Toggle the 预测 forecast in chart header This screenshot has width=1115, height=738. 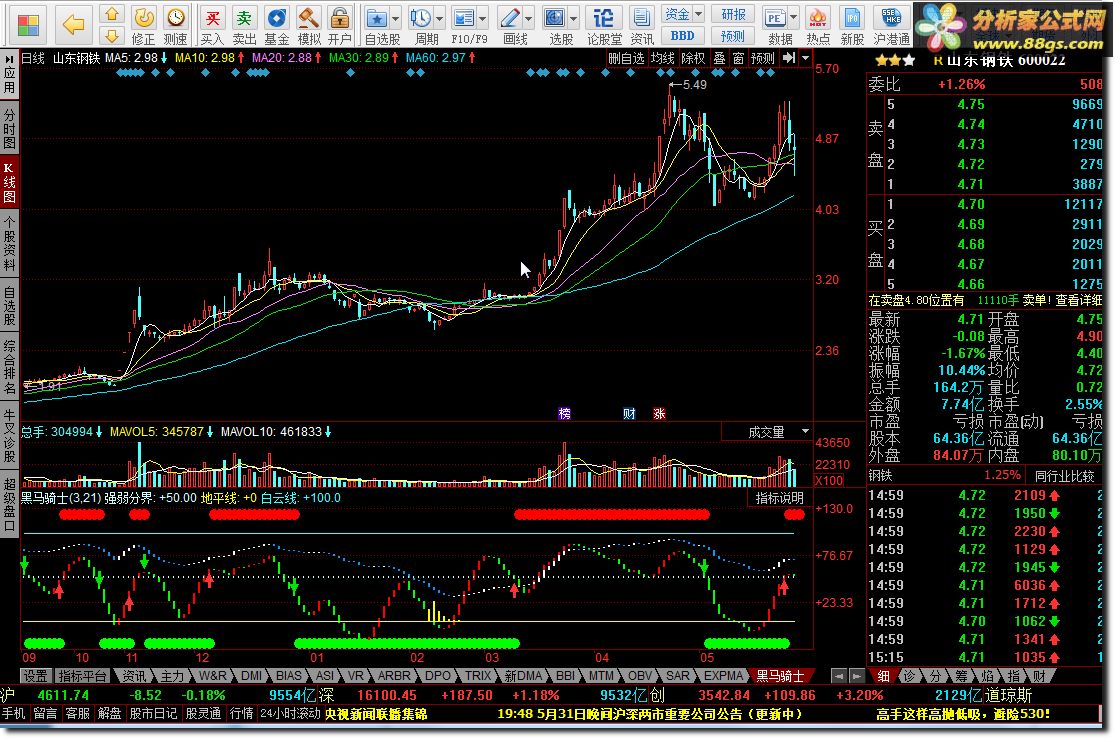(762, 58)
